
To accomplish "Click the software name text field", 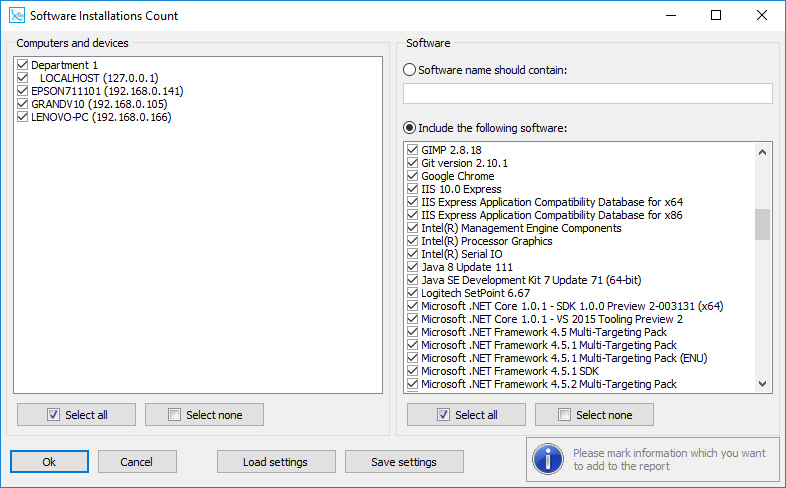I will pos(587,94).
